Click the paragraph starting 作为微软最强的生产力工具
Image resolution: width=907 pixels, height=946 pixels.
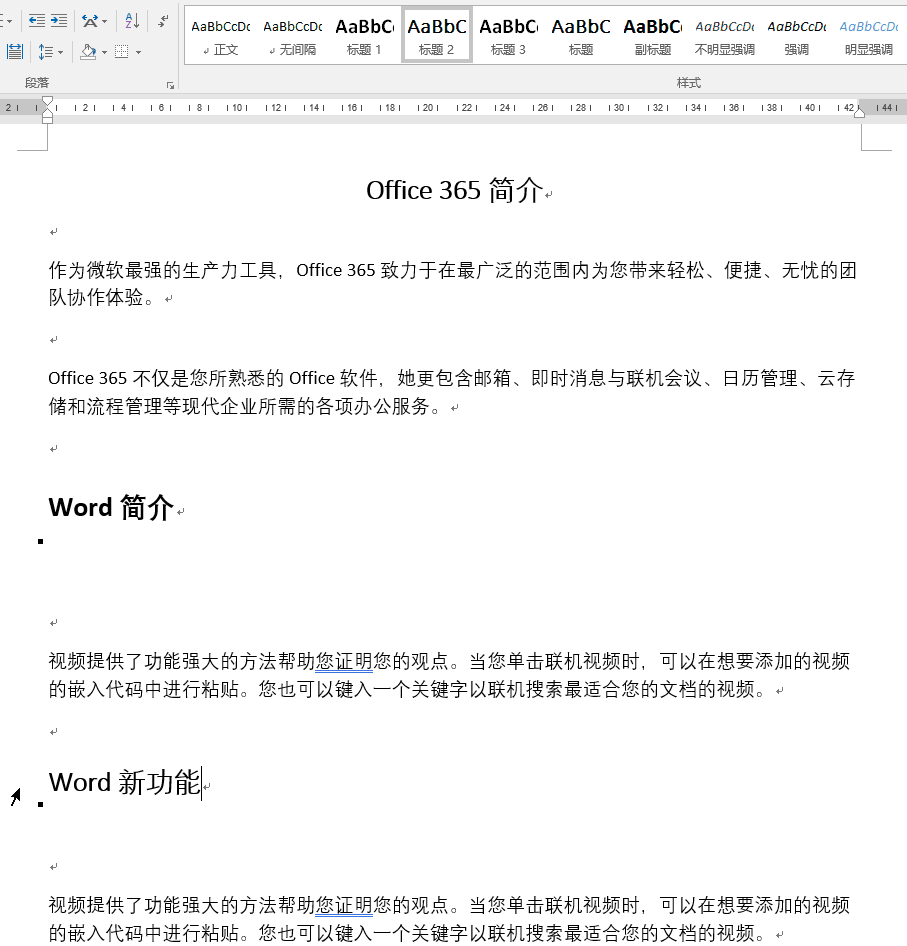click(x=453, y=284)
